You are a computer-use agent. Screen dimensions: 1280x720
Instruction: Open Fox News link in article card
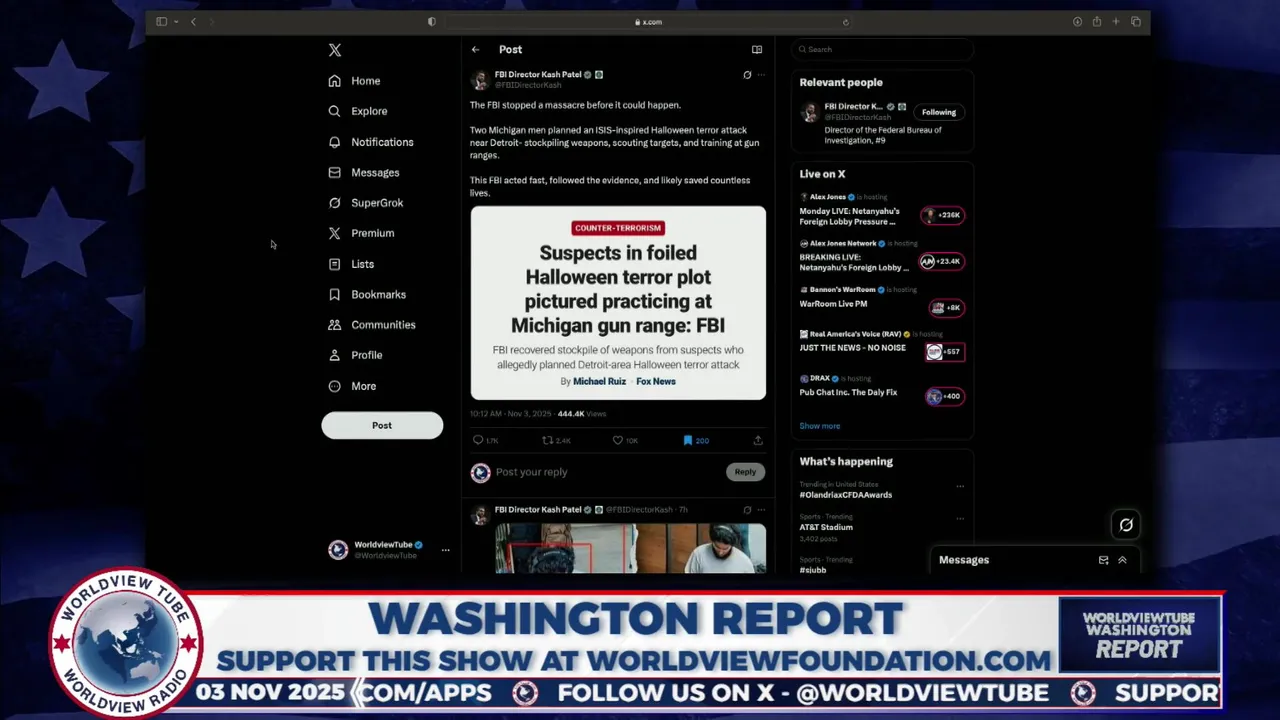(656, 381)
